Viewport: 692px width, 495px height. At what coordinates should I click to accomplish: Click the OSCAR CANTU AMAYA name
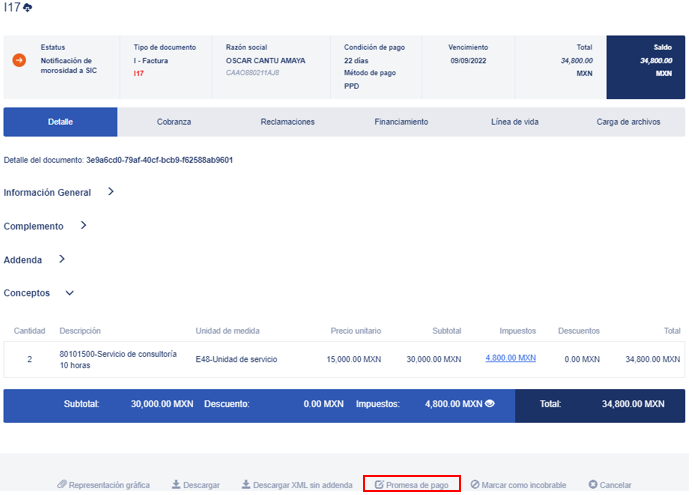pos(266,60)
